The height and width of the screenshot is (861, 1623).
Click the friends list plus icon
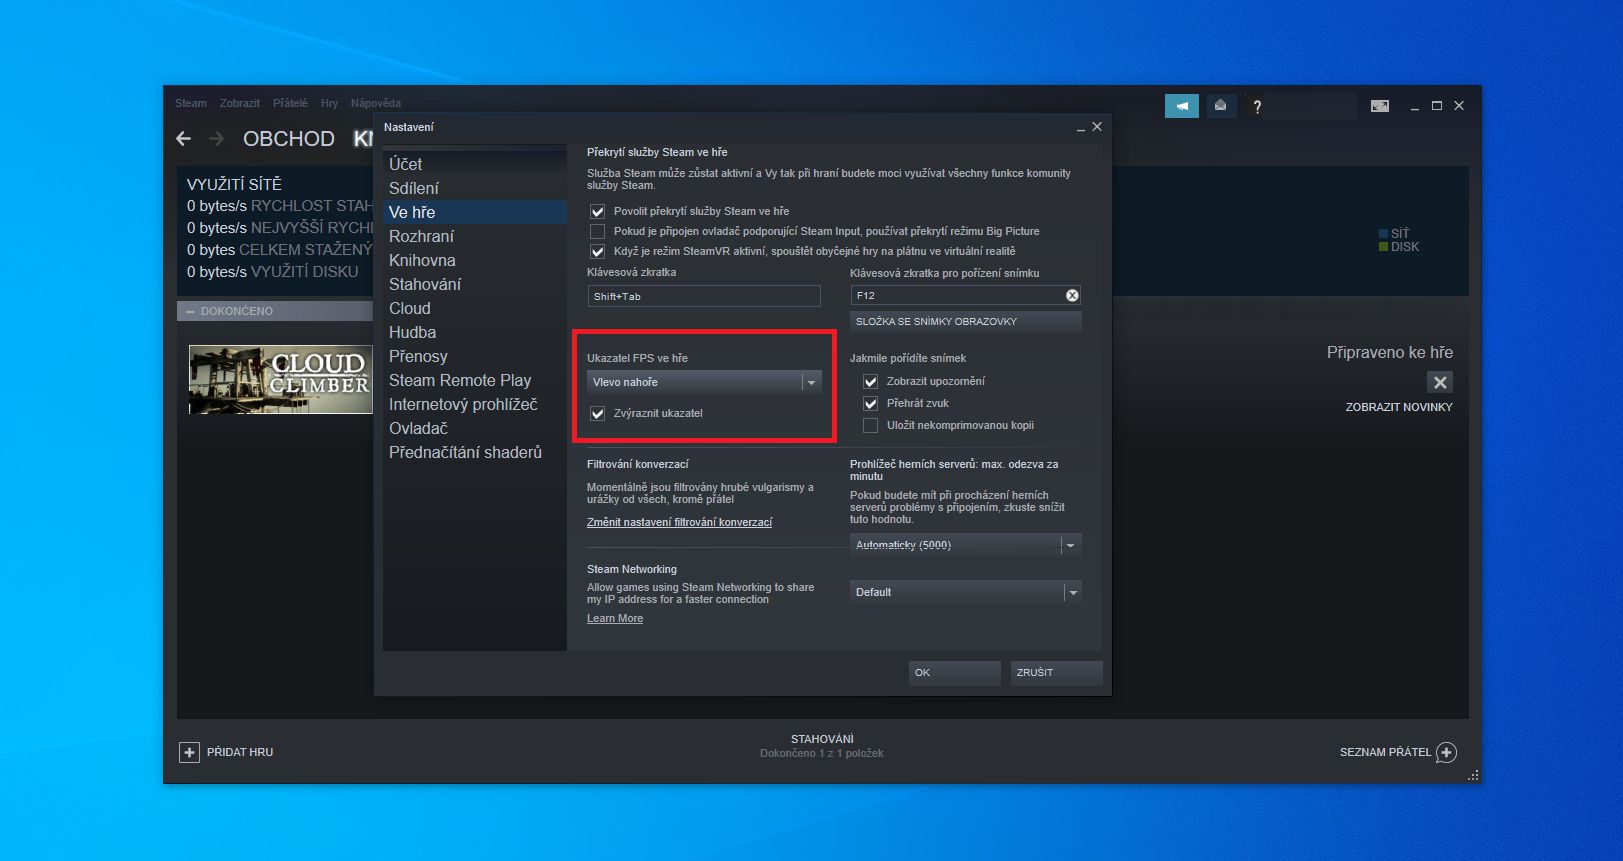click(x=1446, y=752)
